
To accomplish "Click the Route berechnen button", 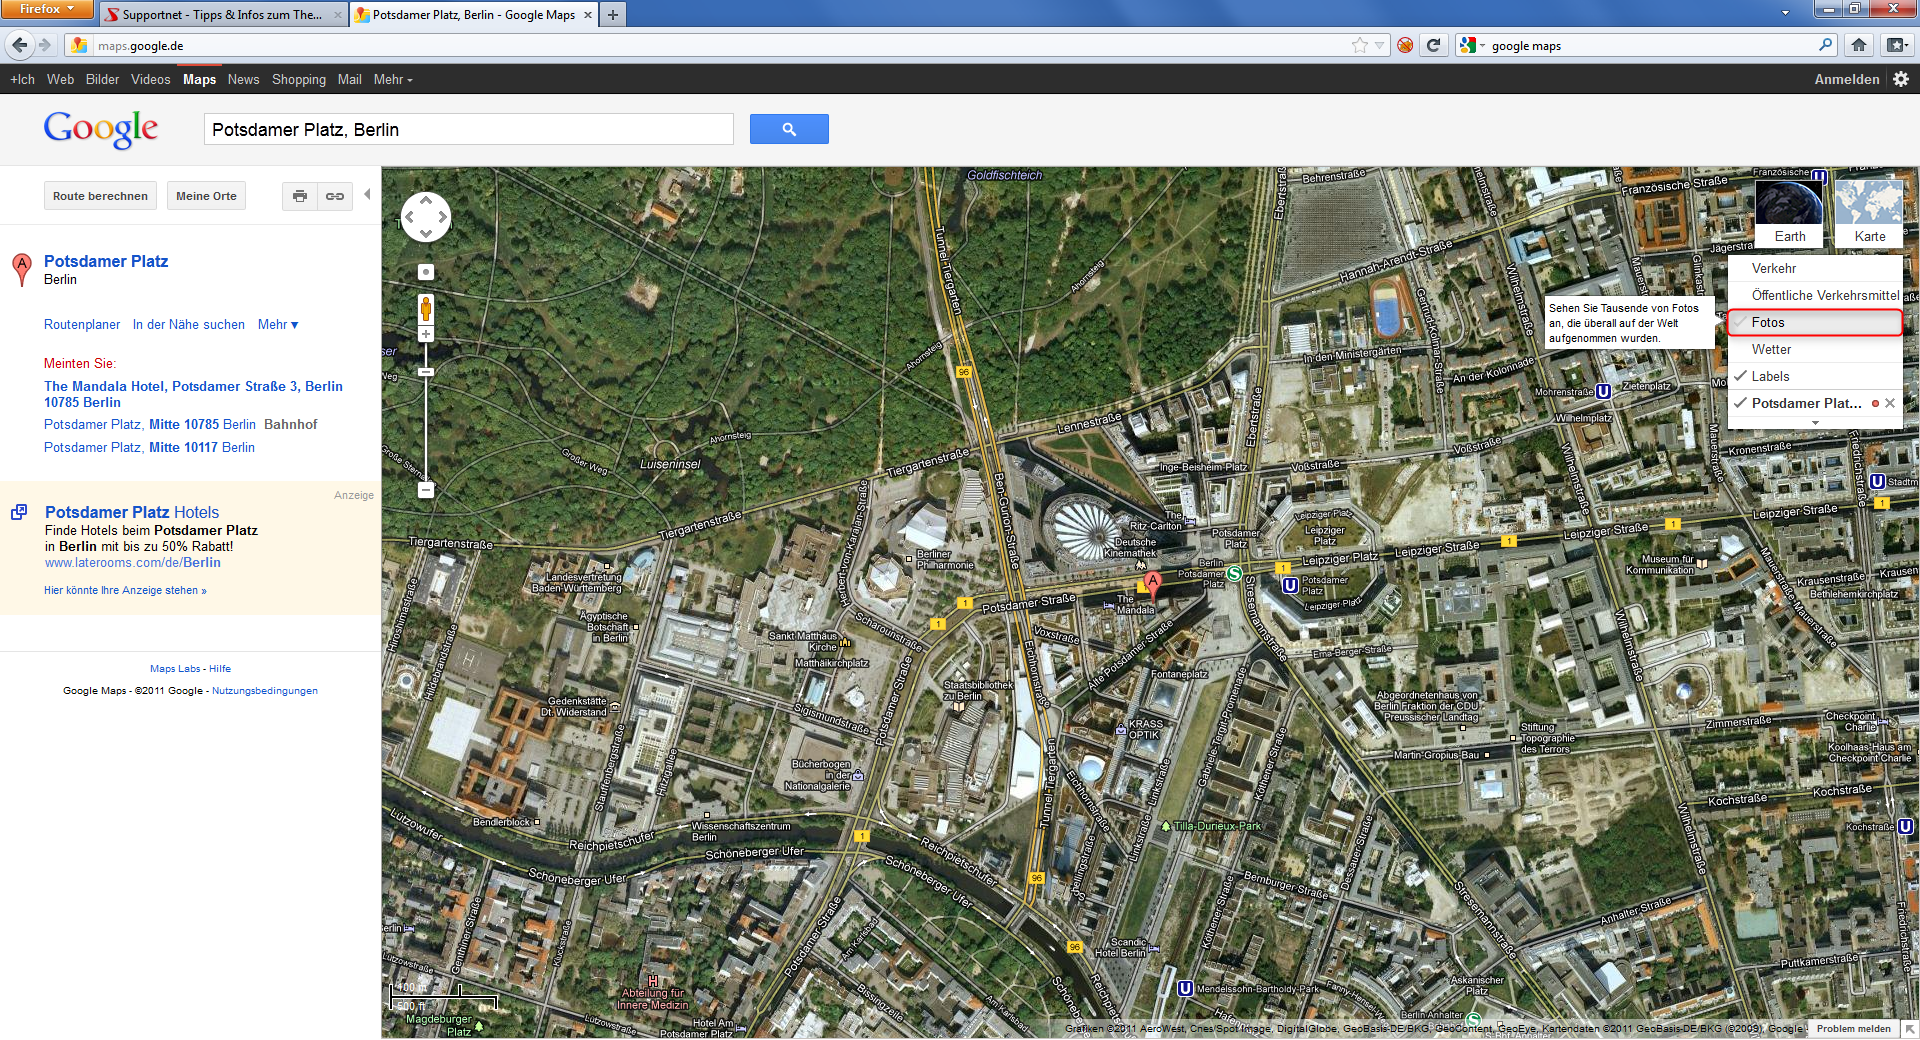I will [100, 195].
